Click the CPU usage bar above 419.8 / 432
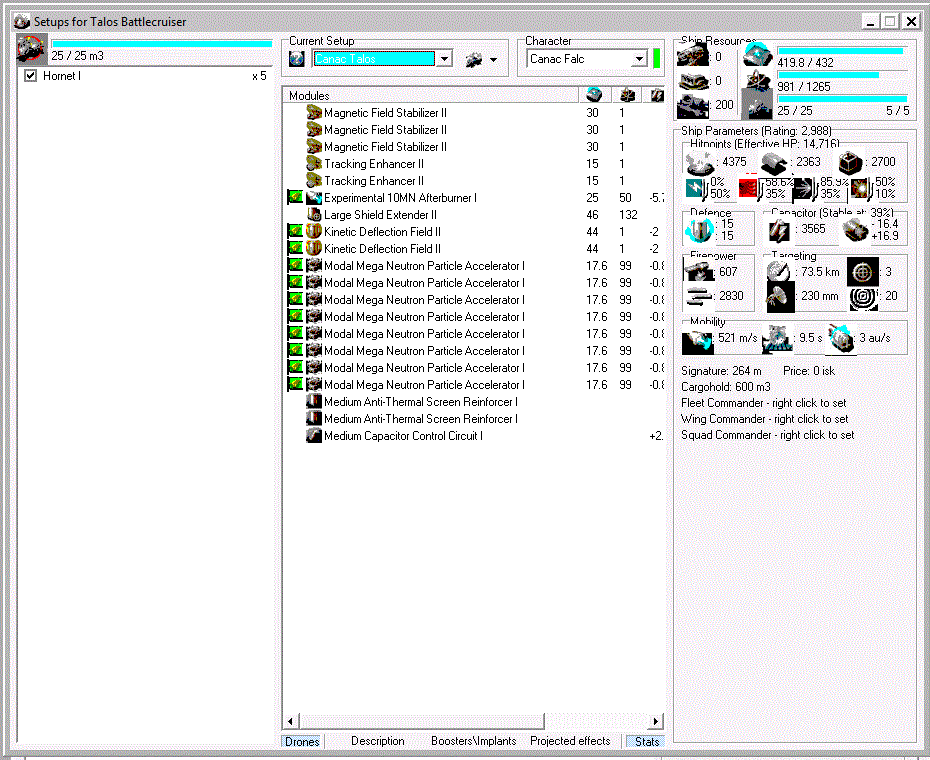 (x=840, y=52)
